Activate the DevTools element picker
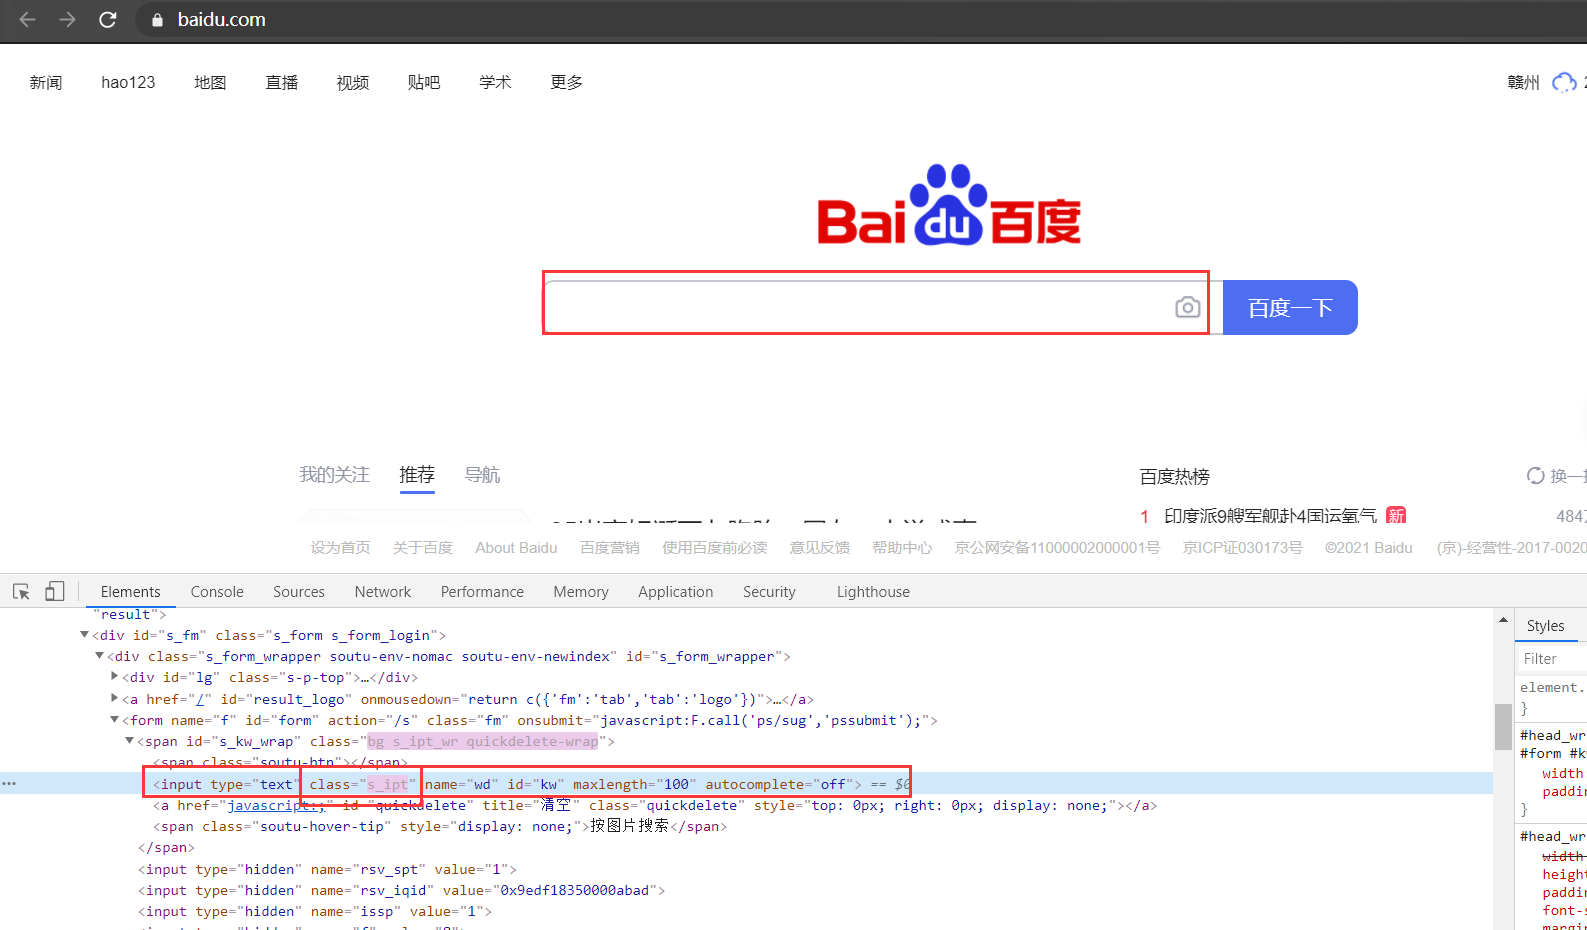The height and width of the screenshot is (930, 1587). (21, 591)
